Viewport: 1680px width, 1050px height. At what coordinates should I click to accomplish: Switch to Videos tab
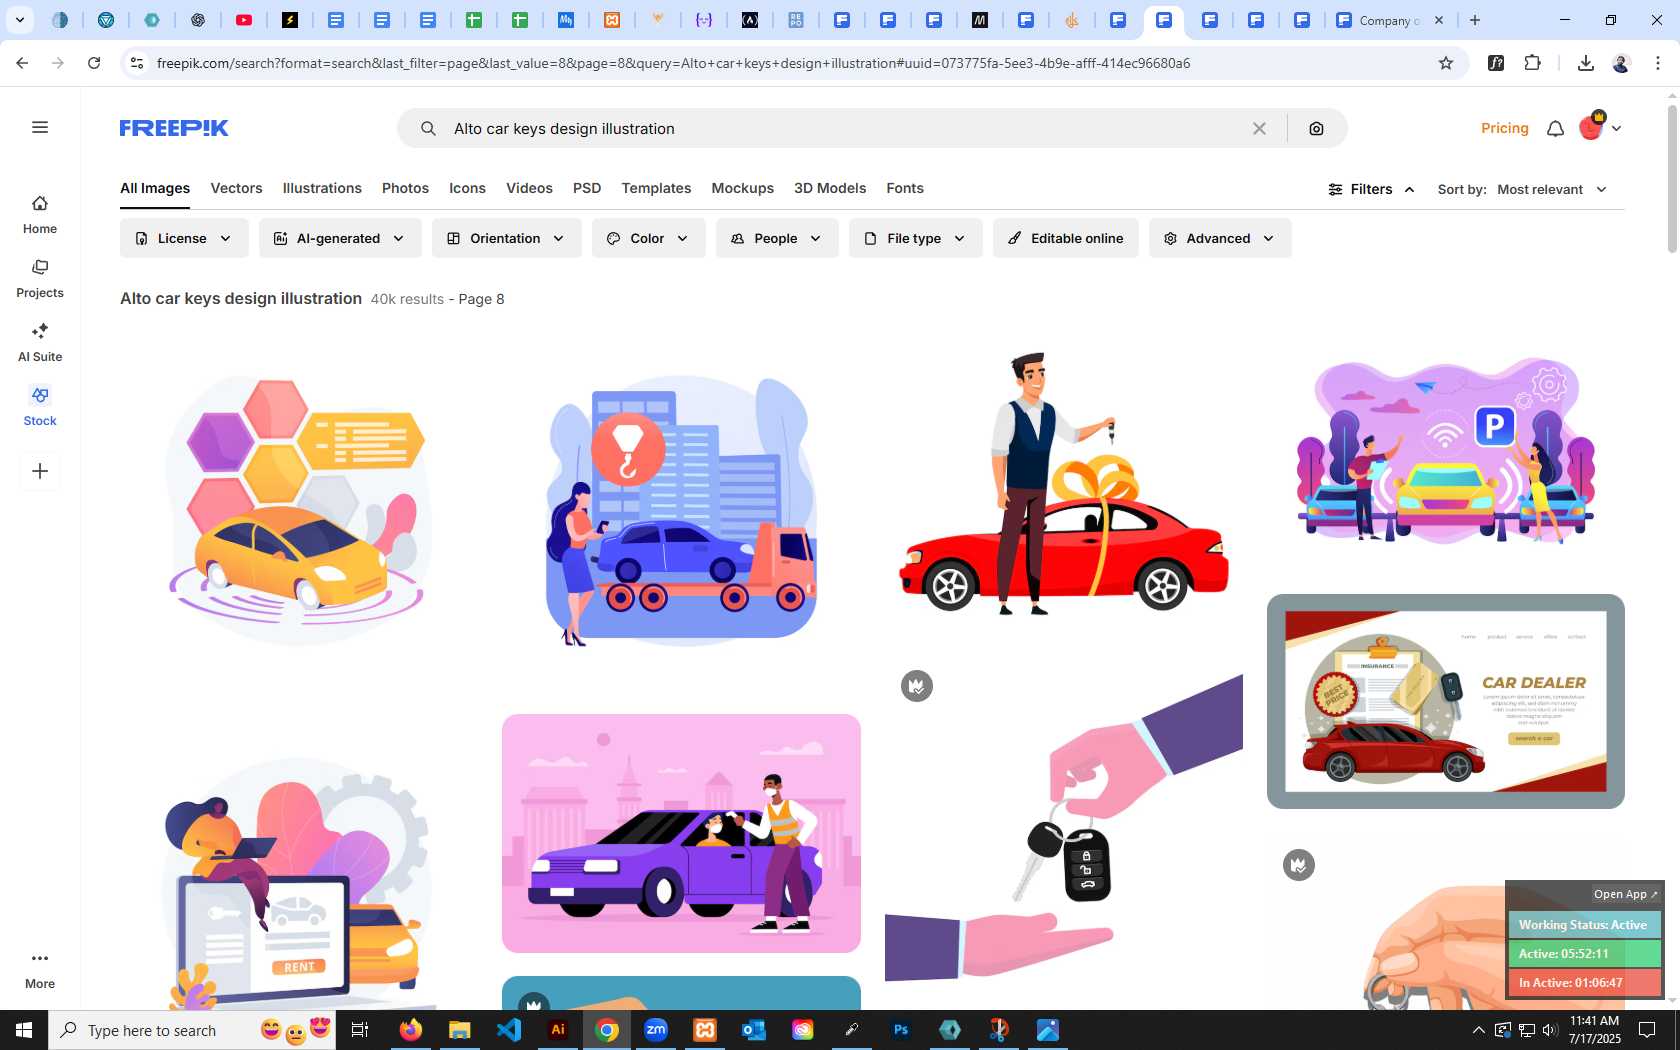pyautogui.click(x=529, y=188)
